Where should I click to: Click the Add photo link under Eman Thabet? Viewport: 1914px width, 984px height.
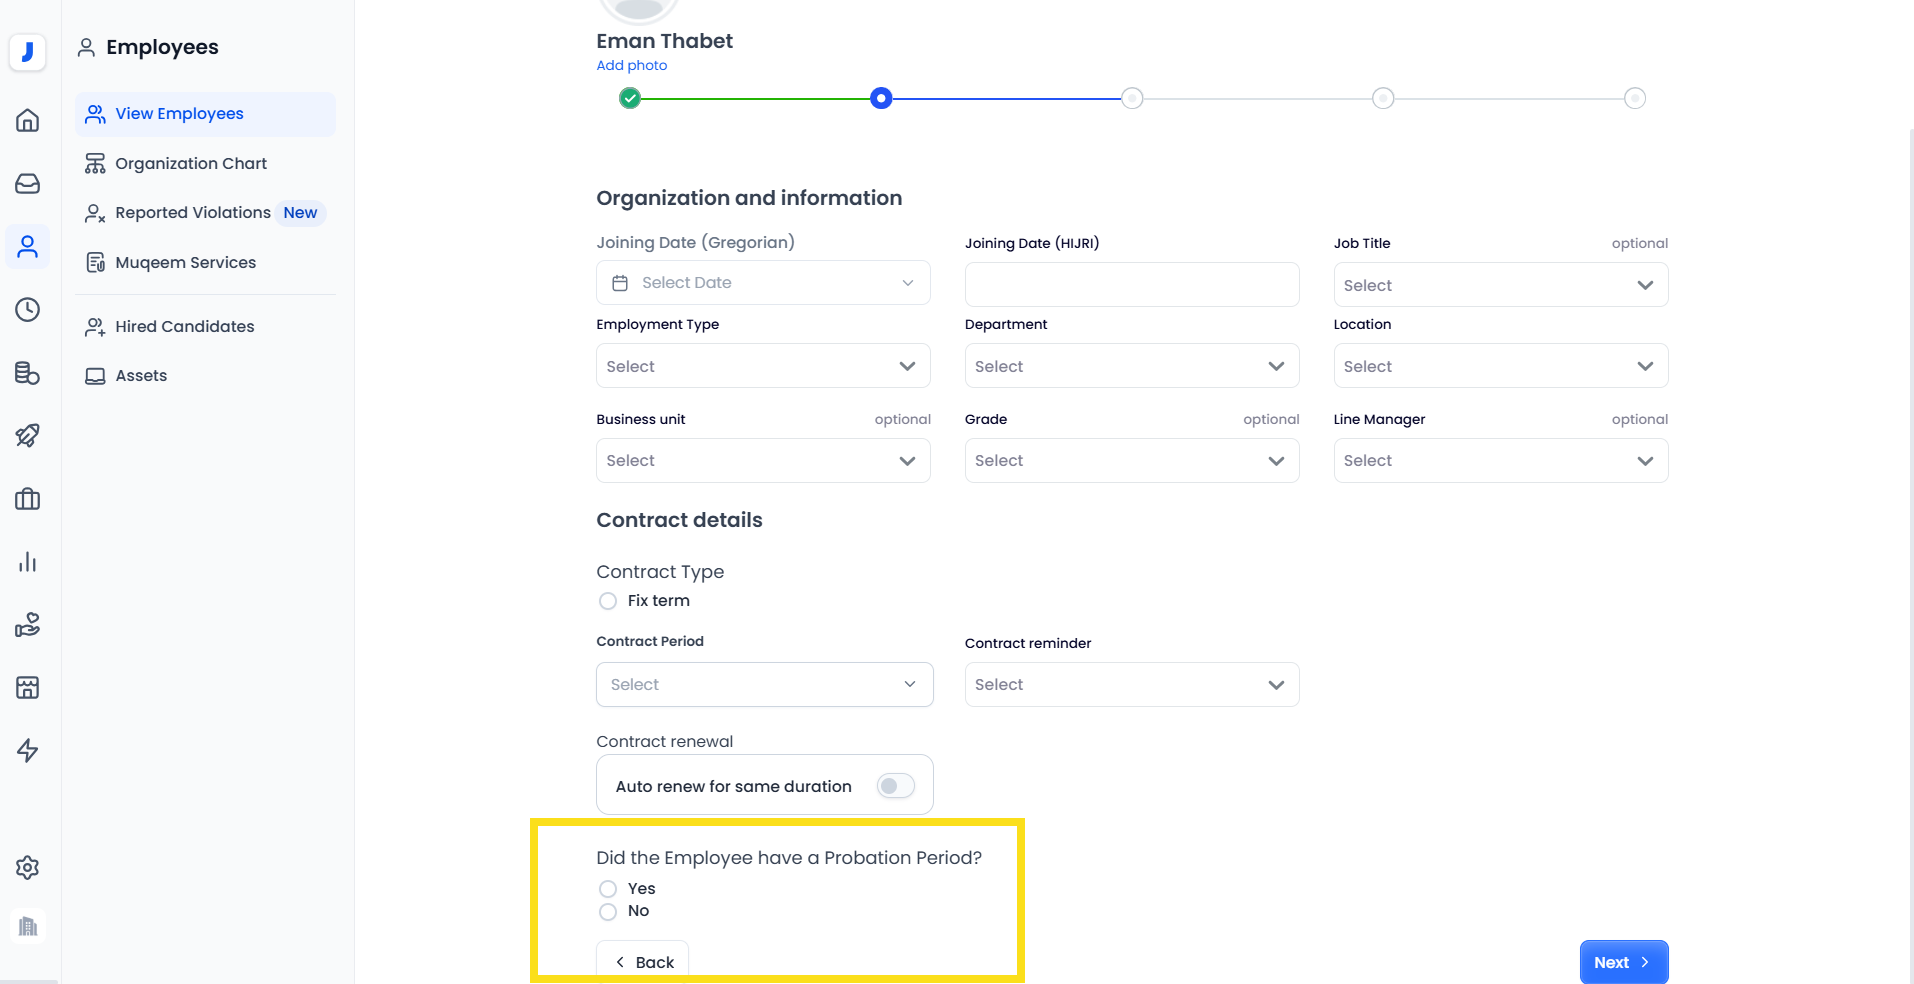631,65
